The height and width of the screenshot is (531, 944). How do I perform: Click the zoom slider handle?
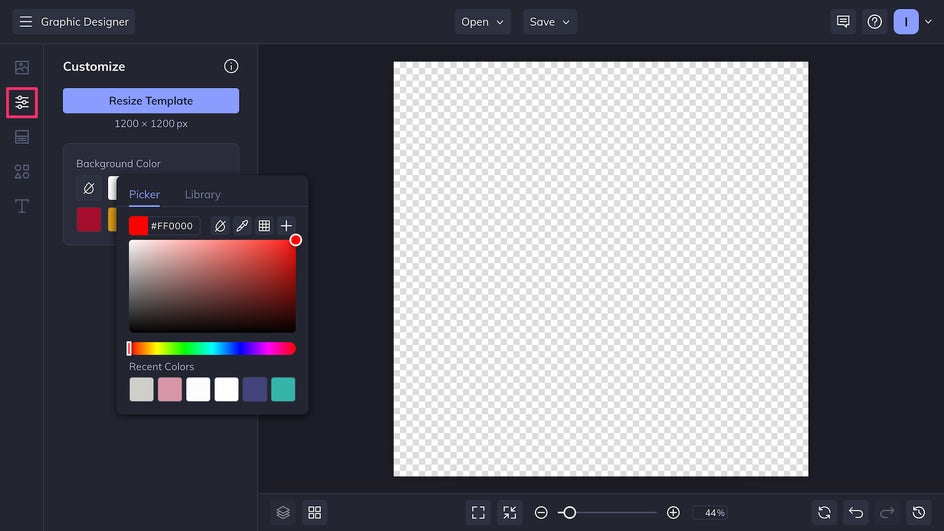click(x=569, y=512)
